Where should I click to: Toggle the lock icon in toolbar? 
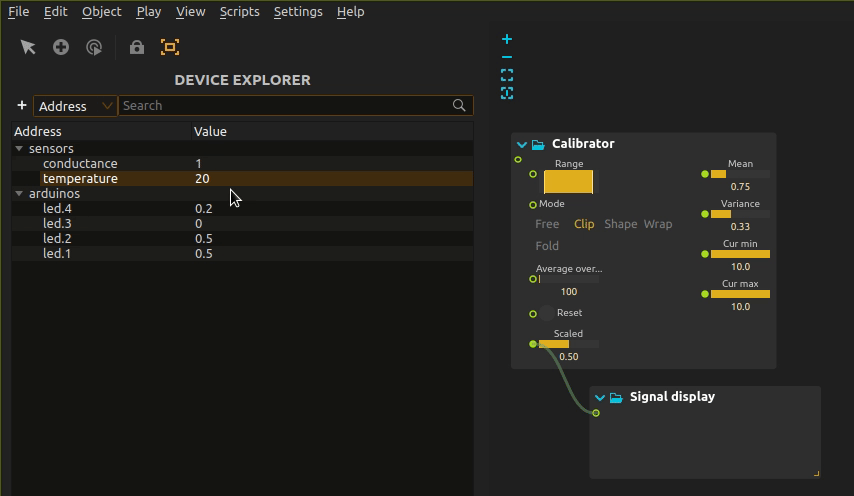[137, 47]
